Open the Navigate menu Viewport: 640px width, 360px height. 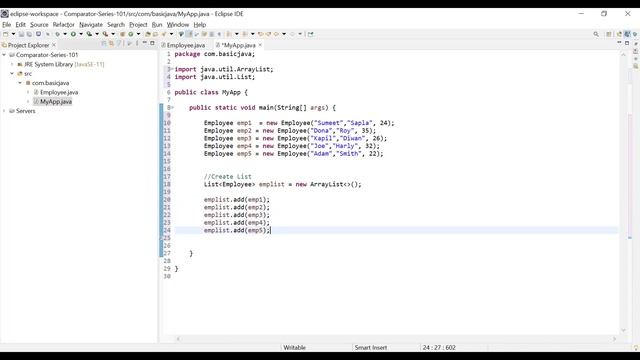[91, 24]
